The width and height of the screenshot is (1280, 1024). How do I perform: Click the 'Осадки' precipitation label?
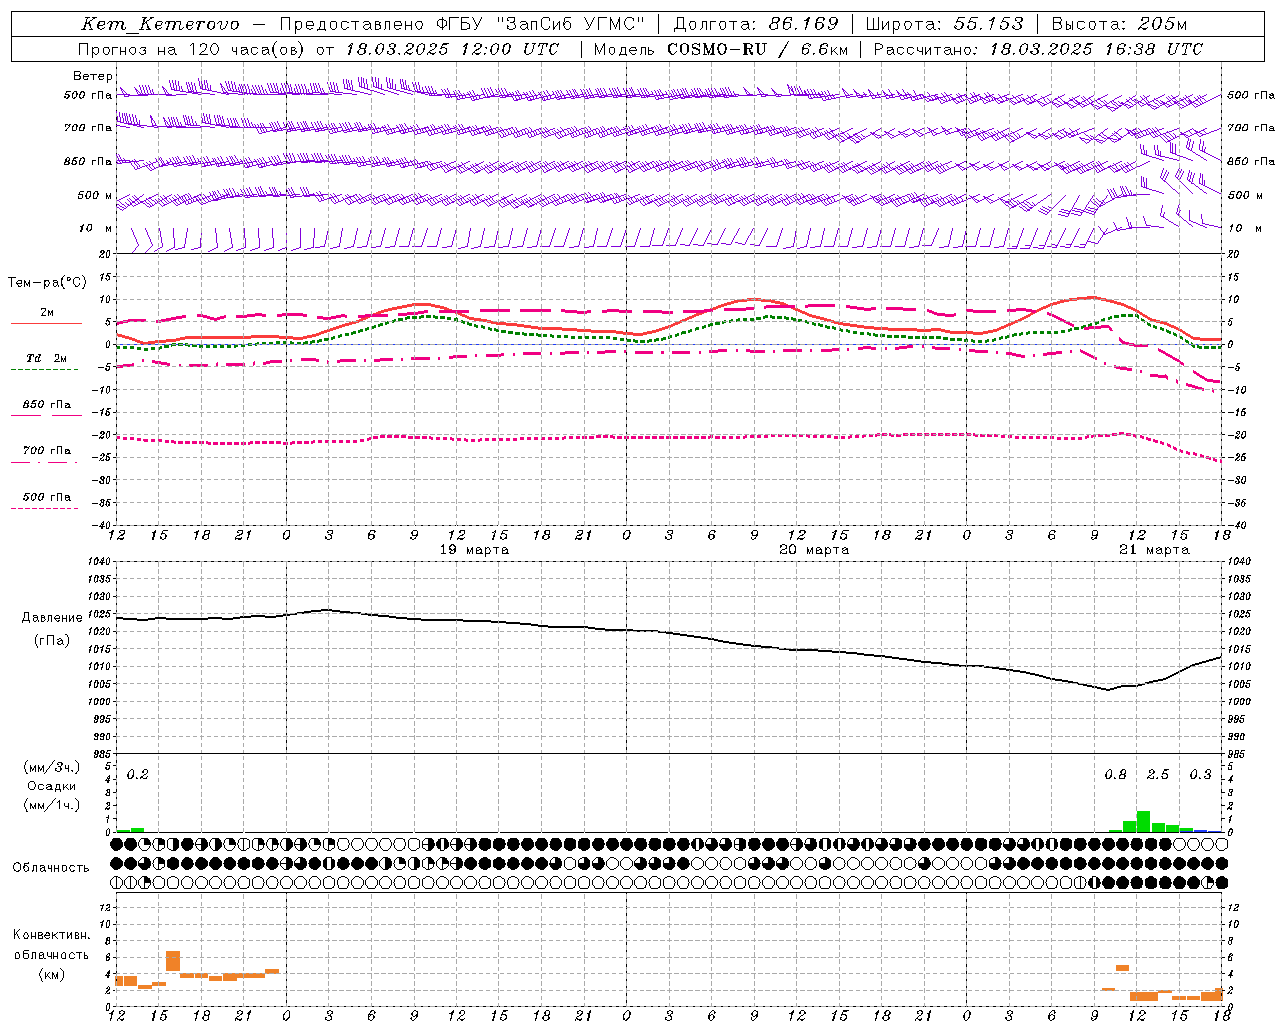point(51,786)
